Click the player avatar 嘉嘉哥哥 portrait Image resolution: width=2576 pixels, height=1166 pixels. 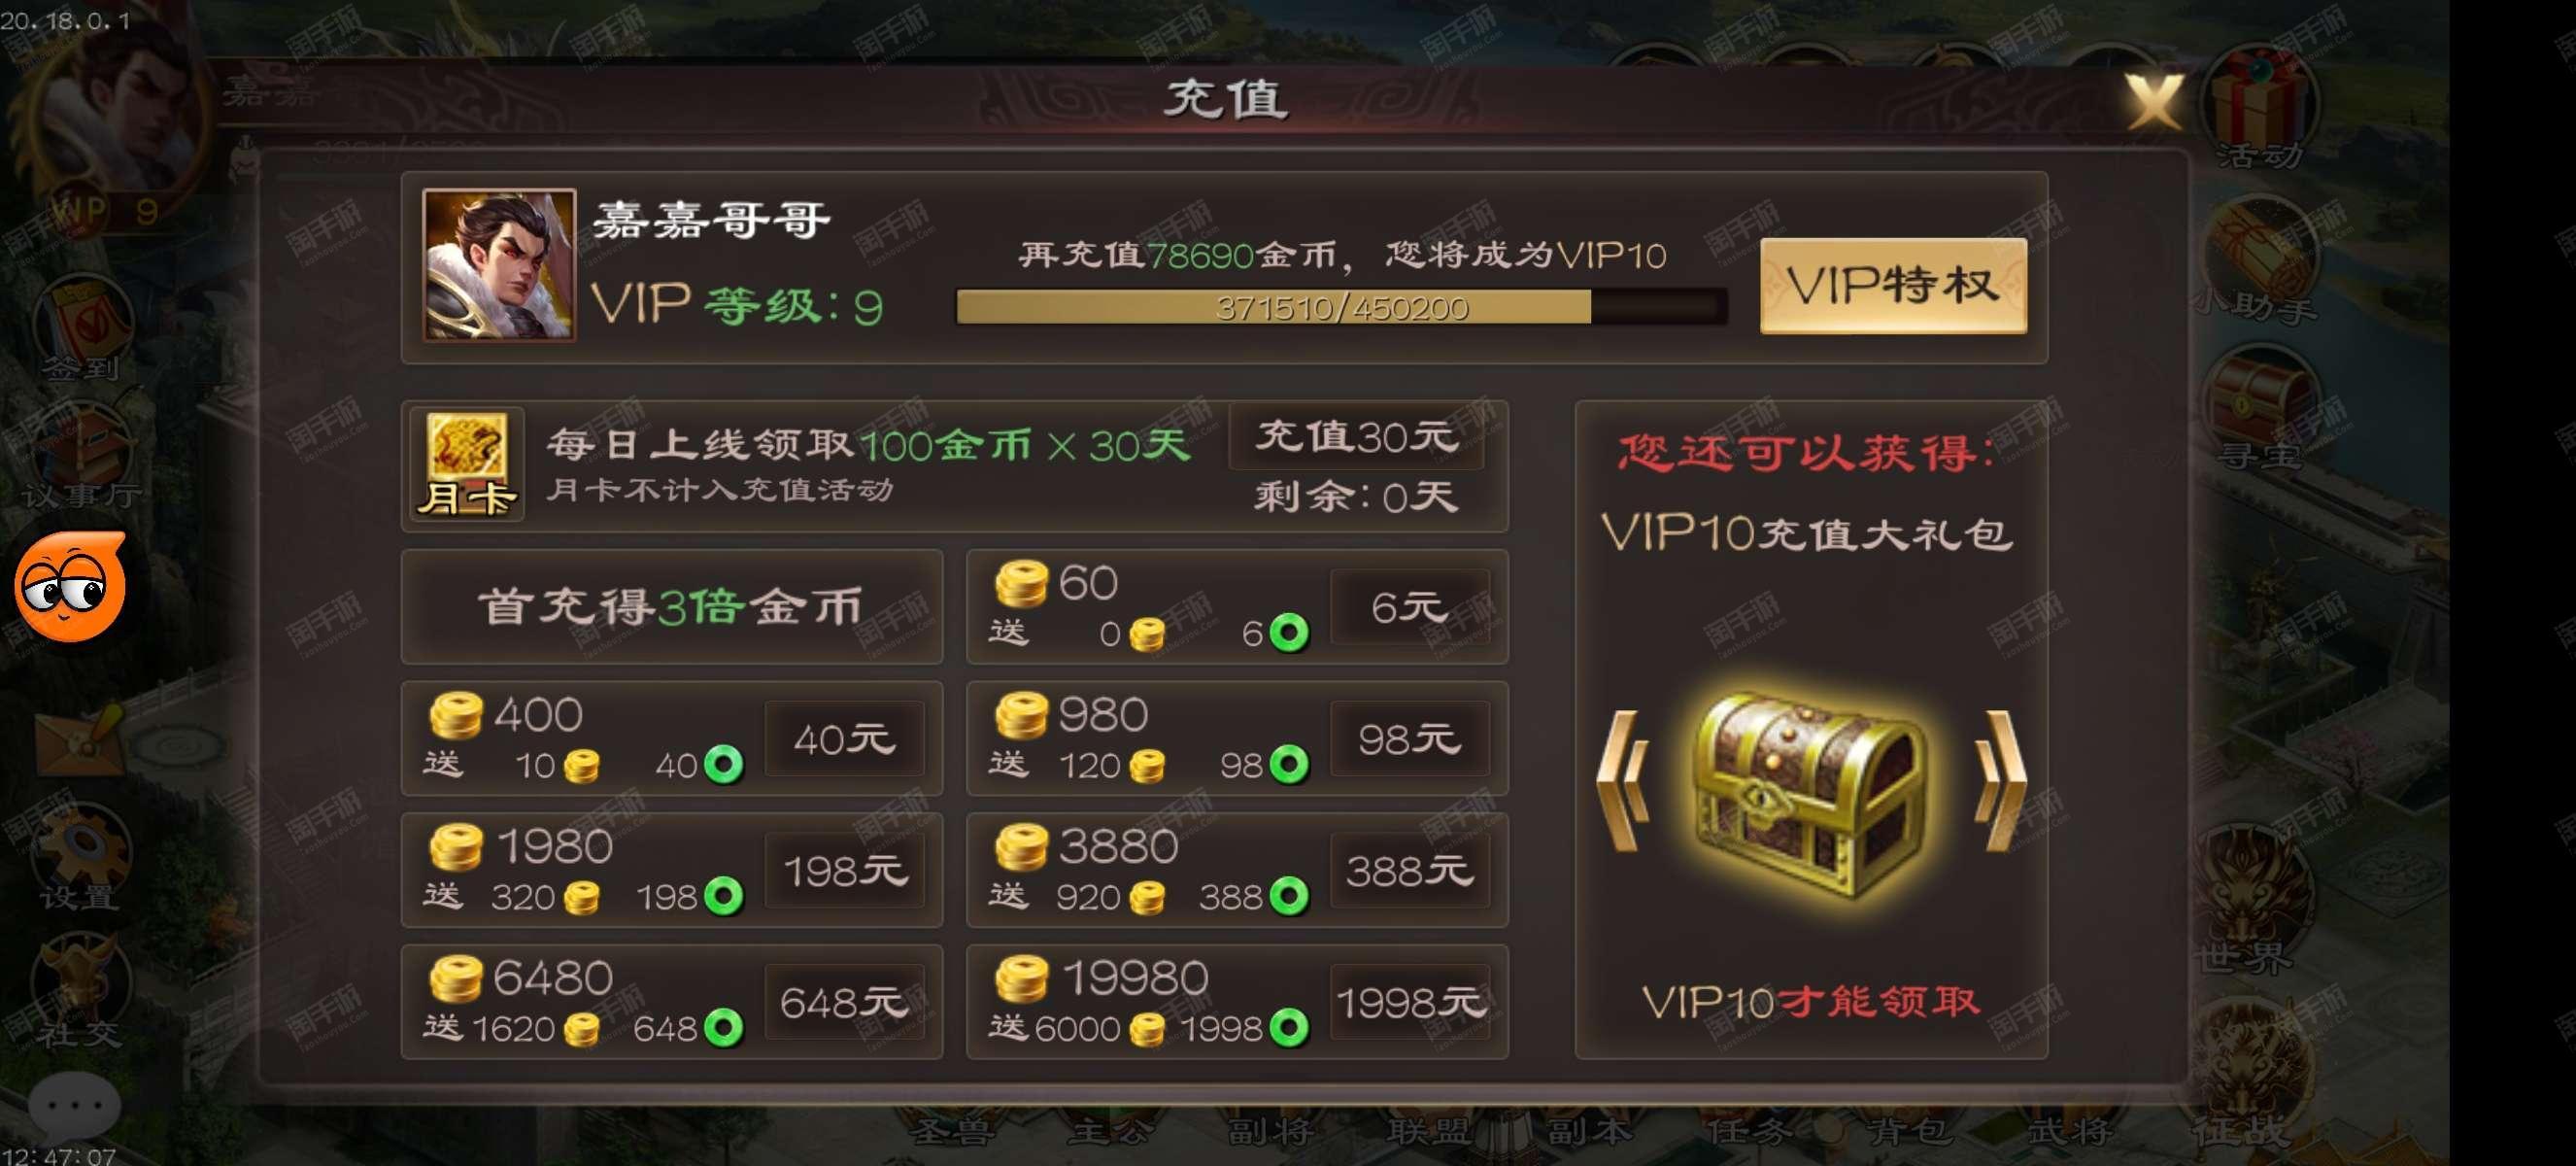pyautogui.click(x=499, y=265)
